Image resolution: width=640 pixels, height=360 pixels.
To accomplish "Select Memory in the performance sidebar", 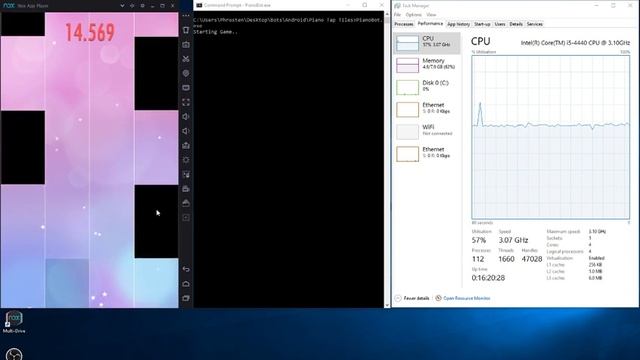I will [x=427, y=65].
